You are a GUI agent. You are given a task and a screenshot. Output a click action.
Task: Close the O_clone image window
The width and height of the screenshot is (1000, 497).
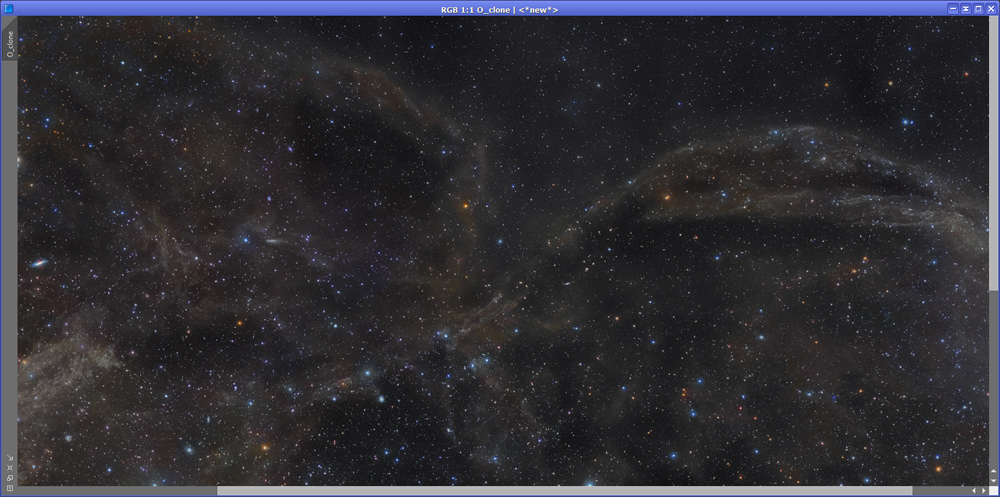click(991, 8)
